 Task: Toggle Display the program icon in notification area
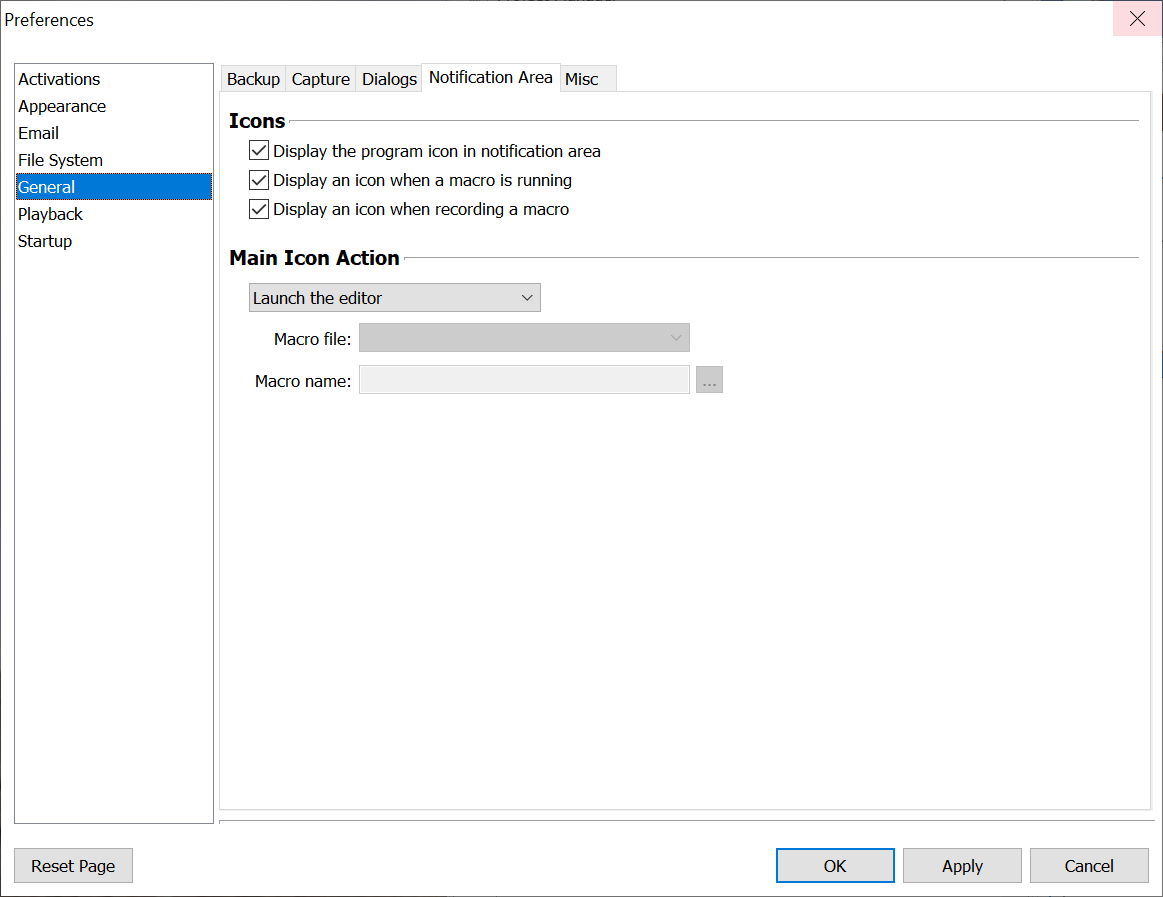[x=259, y=151]
